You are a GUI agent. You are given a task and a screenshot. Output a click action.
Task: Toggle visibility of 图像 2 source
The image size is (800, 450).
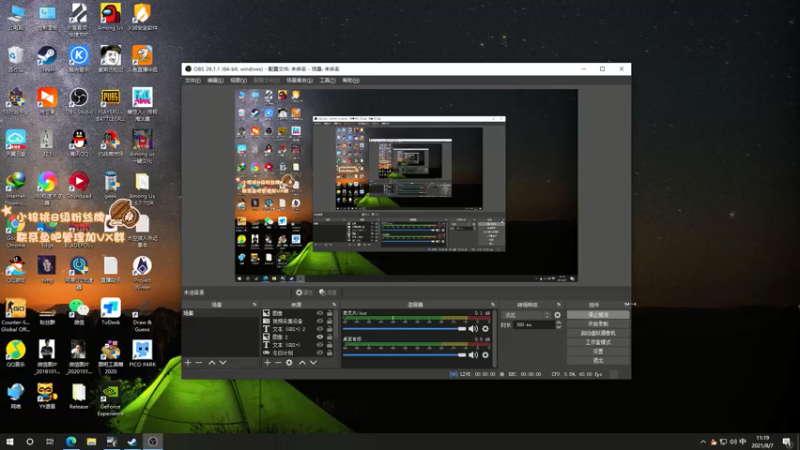320,337
